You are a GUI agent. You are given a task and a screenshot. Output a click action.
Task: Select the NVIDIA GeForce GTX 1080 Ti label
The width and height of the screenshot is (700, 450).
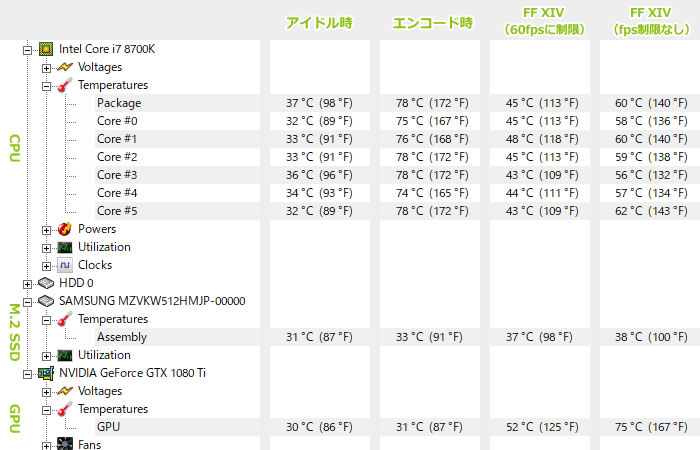(133, 373)
